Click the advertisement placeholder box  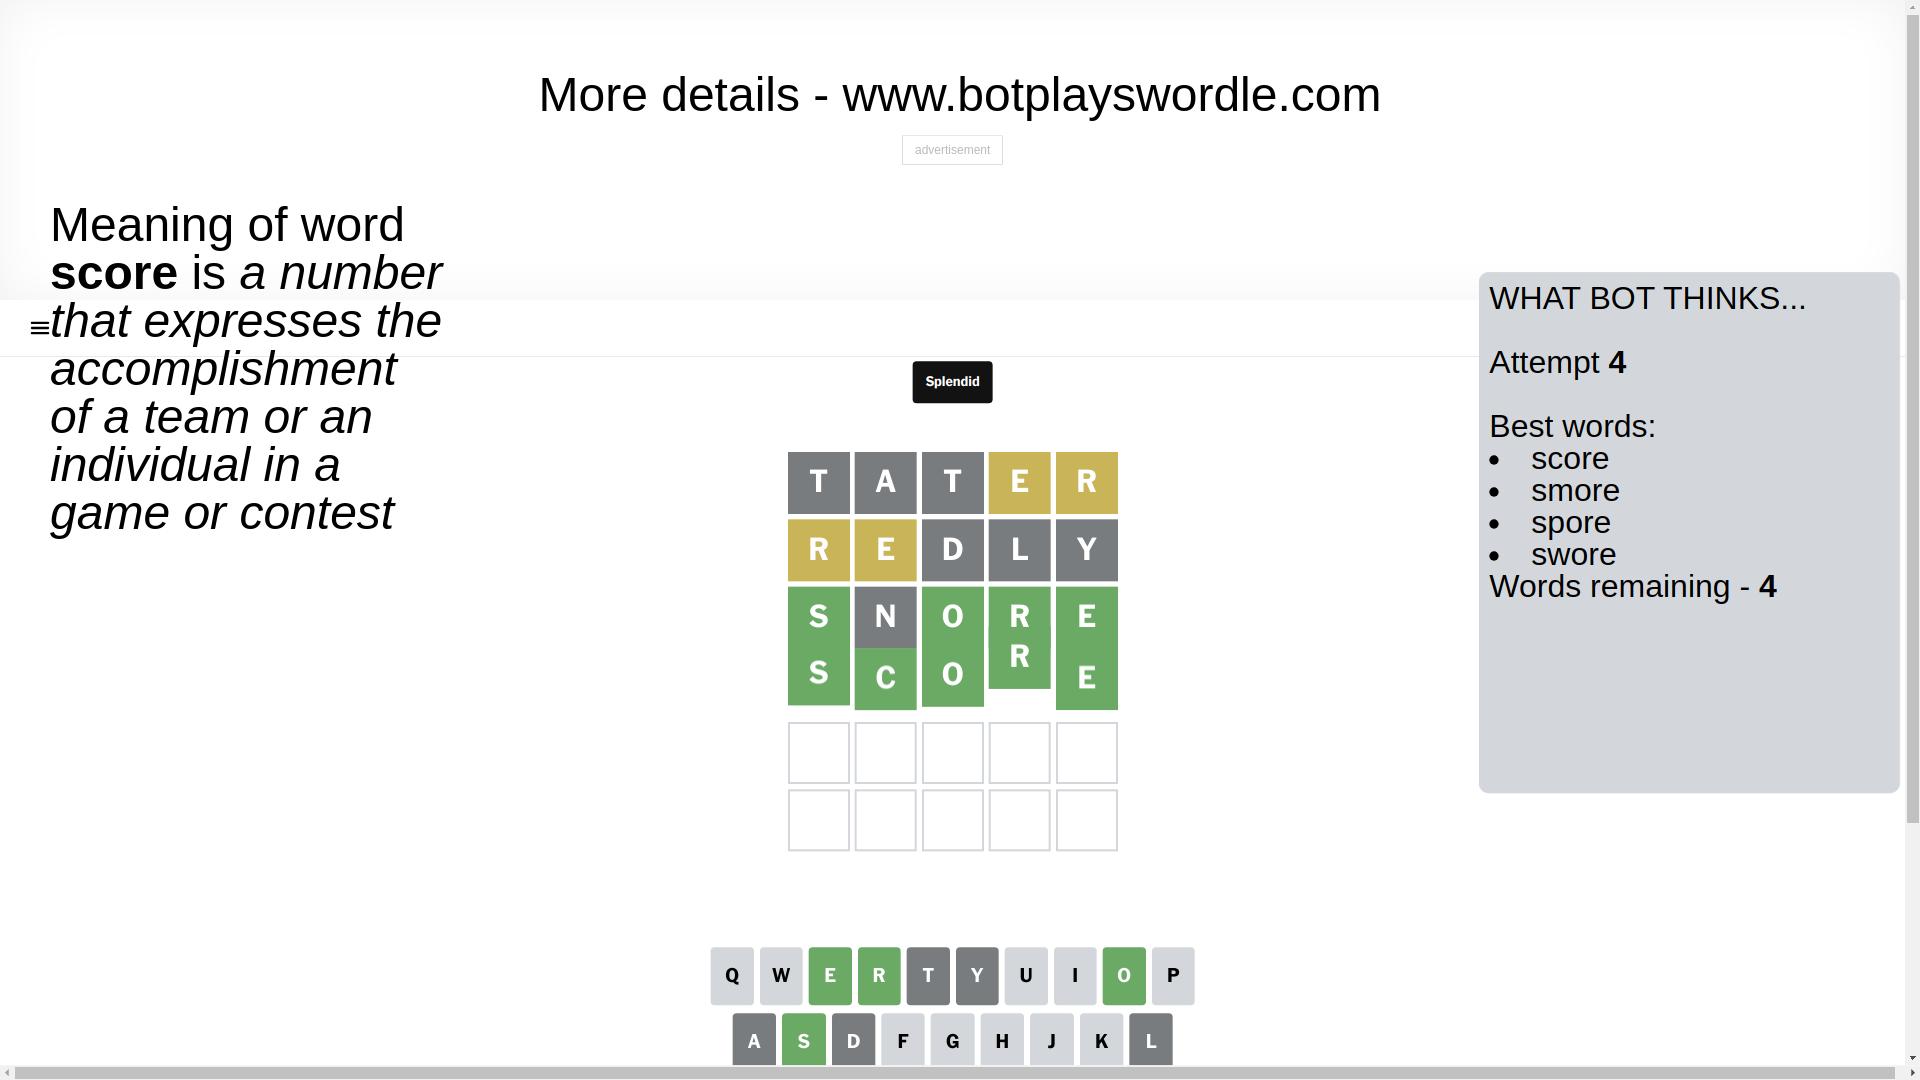[952, 150]
